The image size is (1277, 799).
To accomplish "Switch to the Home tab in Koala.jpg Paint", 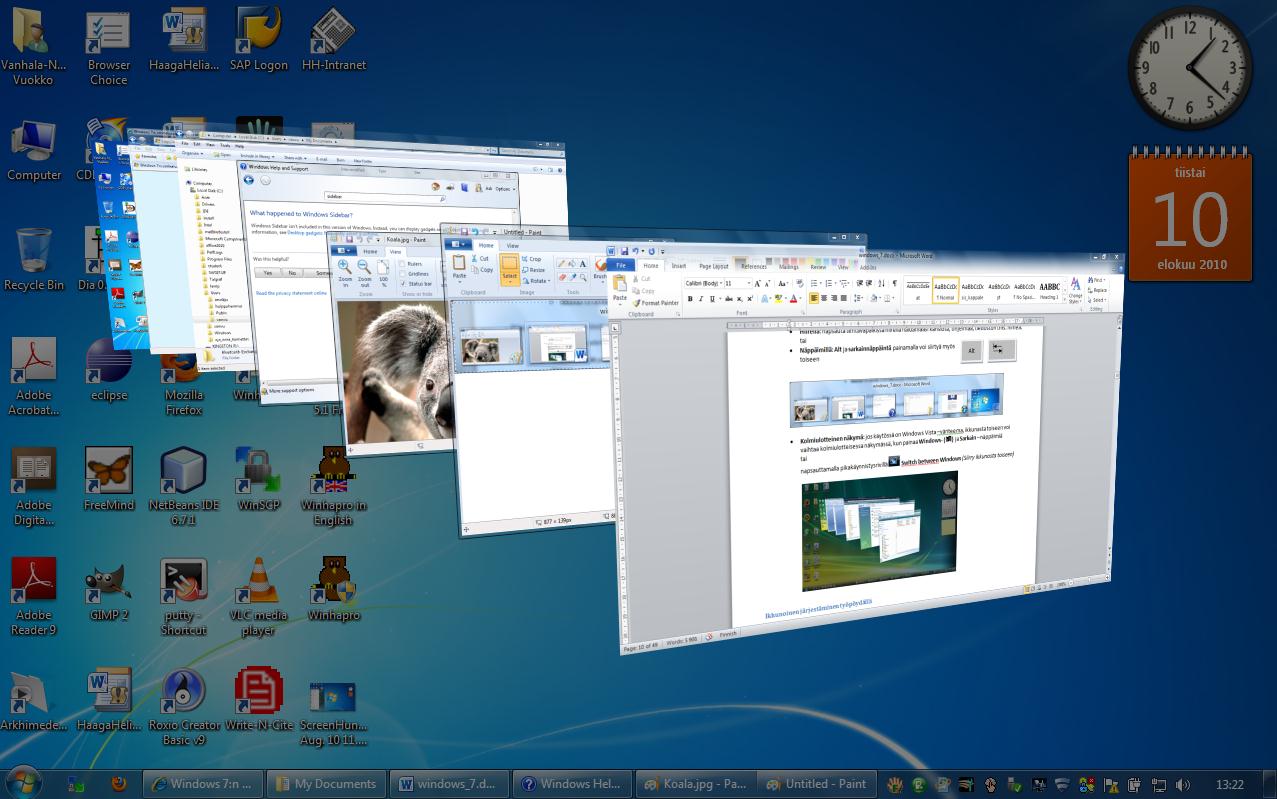I will tap(370, 252).
